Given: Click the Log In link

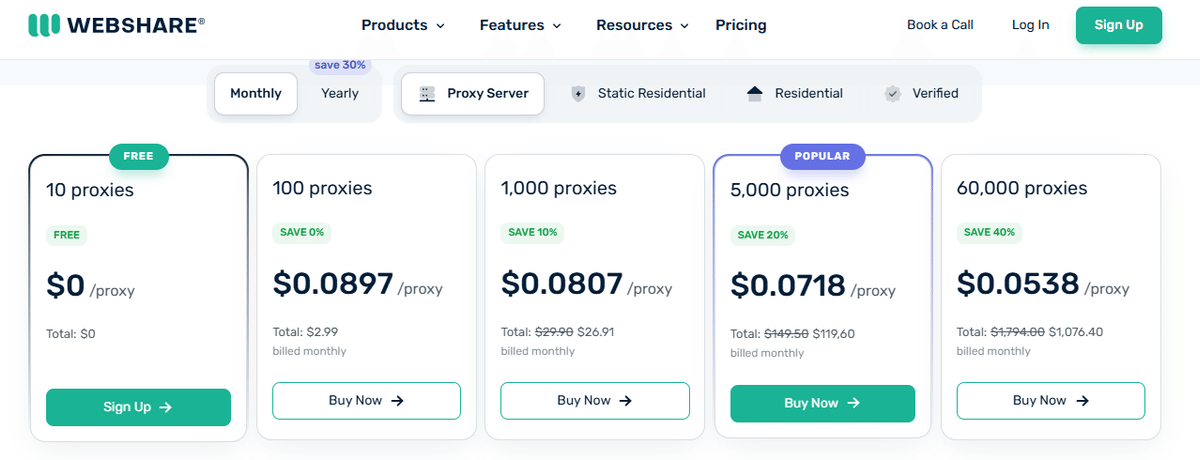Looking at the screenshot, I should tap(1030, 25).
